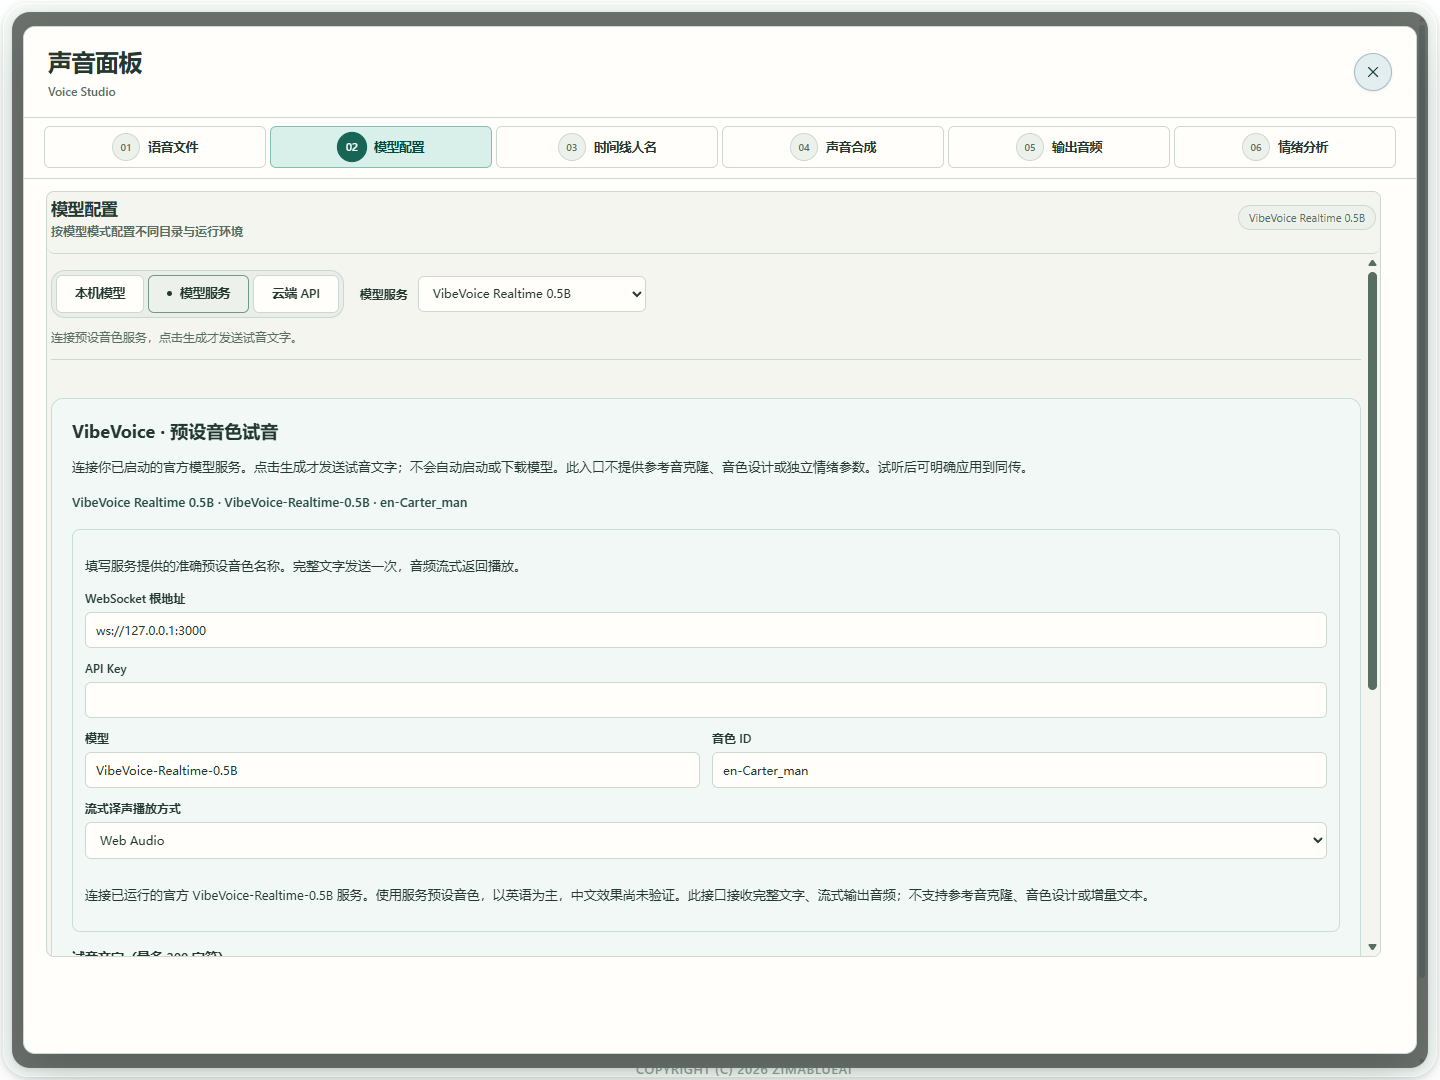
Task: Click the '音色 ID' label
Action: [x=732, y=739]
